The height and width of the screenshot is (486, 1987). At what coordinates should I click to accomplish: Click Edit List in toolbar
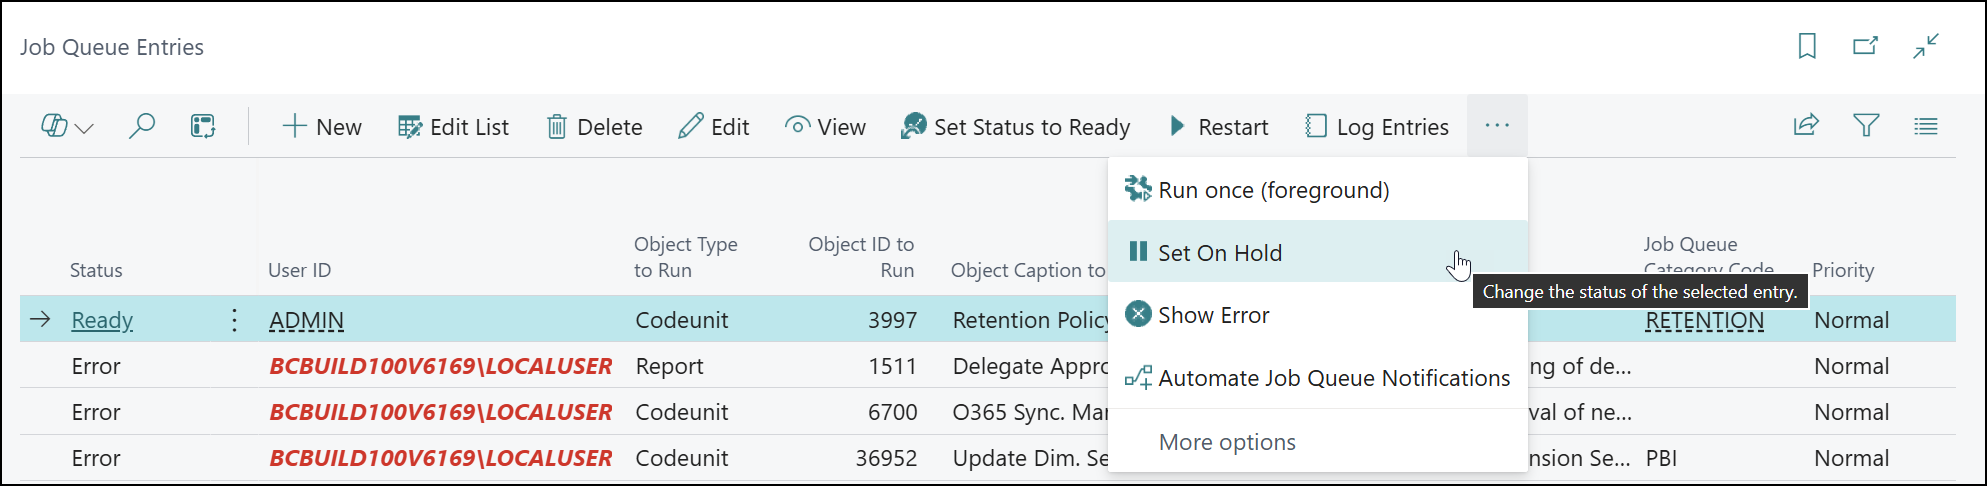click(453, 127)
